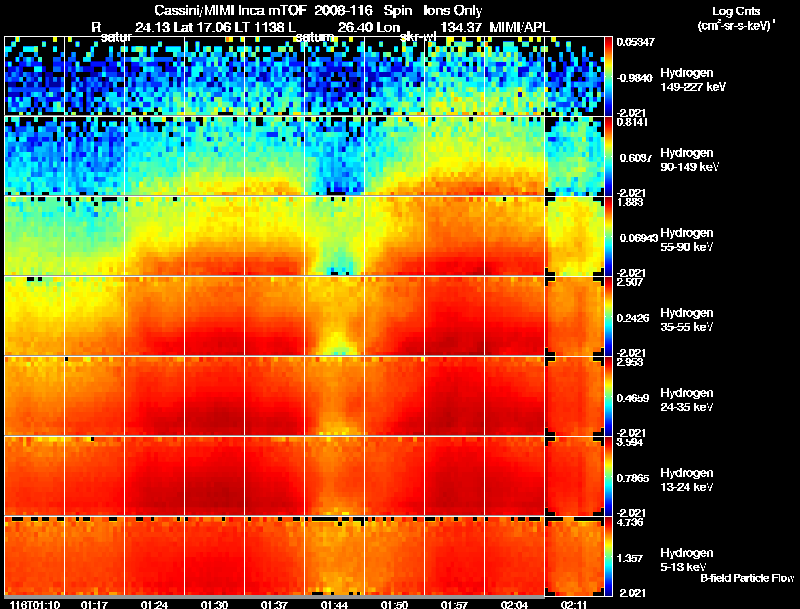This screenshot has height=609, width=800.
Task: Click the 116T01:10 panel in the 149-227 keV row
Action: (x=34, y=76)
